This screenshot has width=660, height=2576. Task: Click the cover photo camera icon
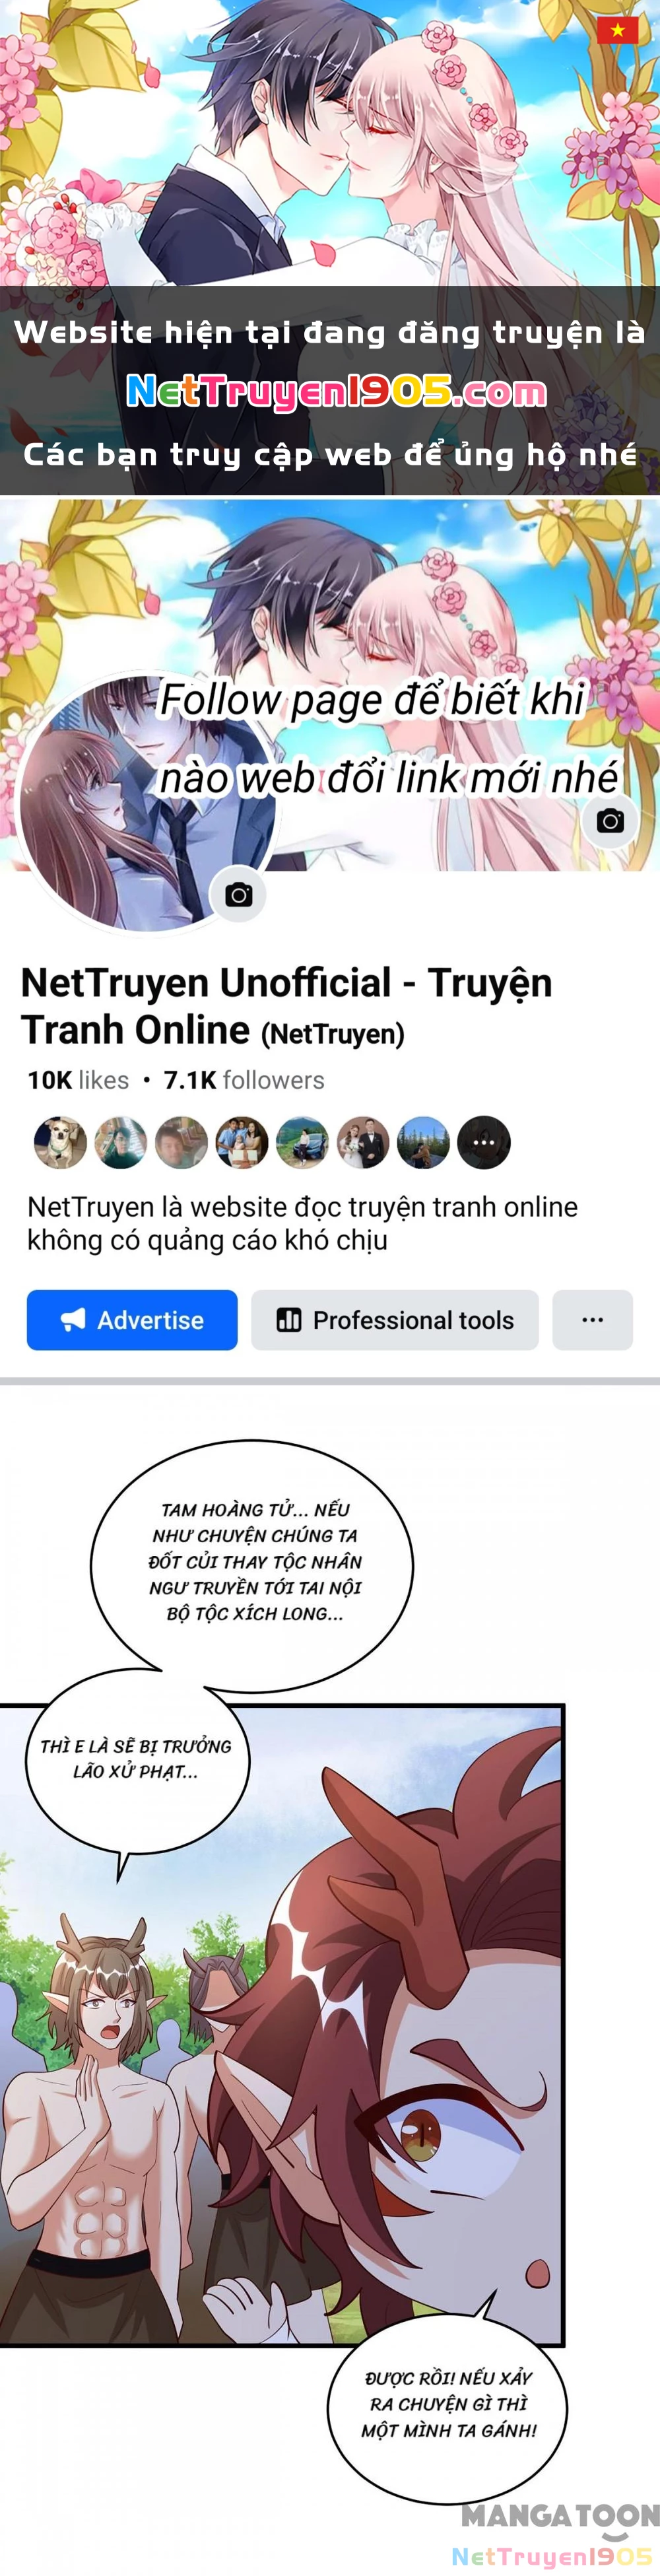coord(610,821)
